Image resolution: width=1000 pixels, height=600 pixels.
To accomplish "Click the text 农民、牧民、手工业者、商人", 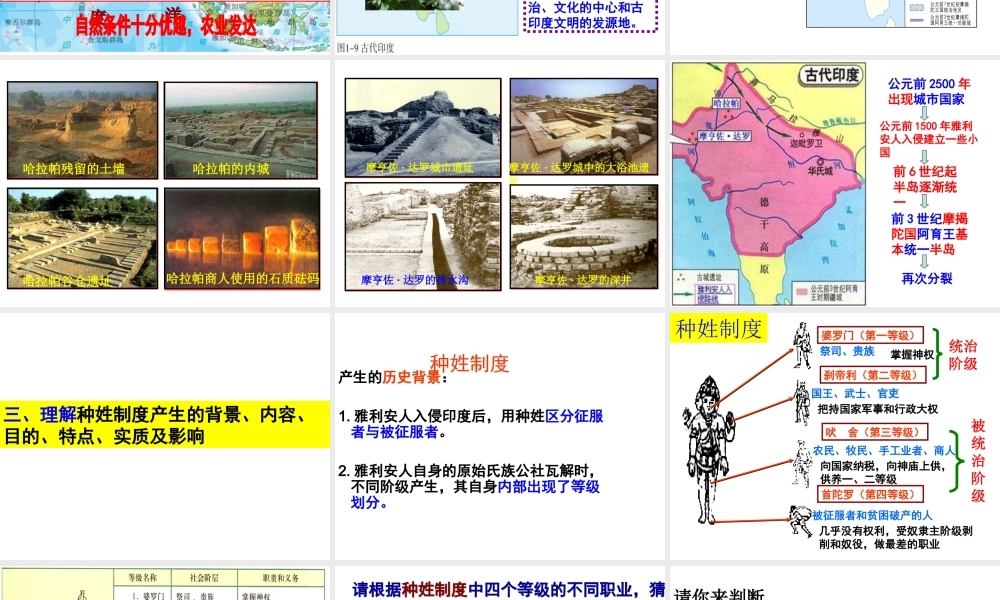I will click(884, 451).
